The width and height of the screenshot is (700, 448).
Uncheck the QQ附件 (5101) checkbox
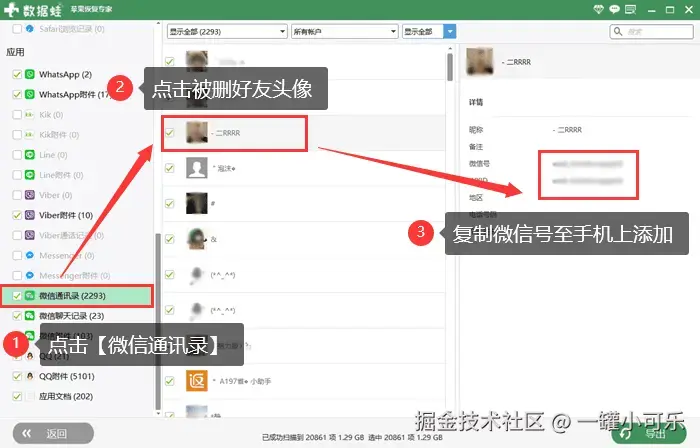pos(17,376)
